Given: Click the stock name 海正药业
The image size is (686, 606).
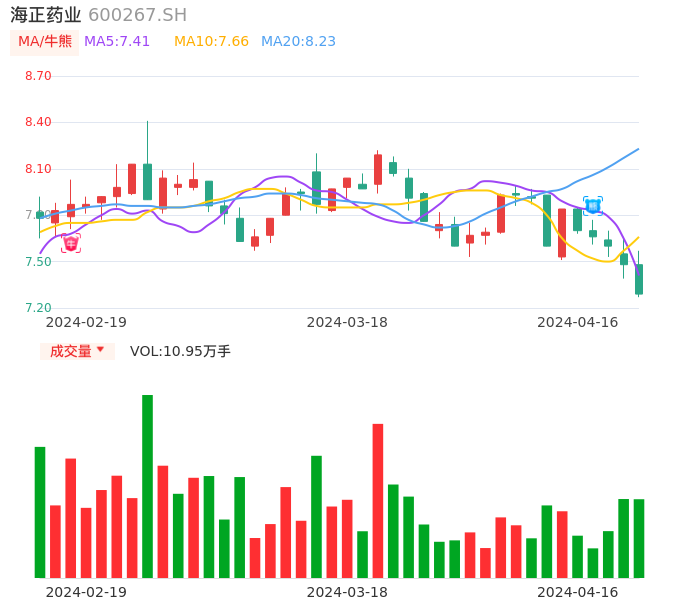Looking at the screenshot, I should (x=46, y=15).
